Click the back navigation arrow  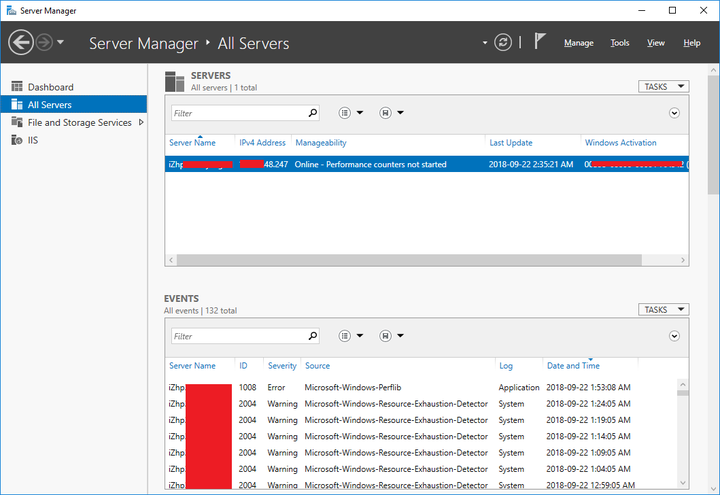(21, 43)
